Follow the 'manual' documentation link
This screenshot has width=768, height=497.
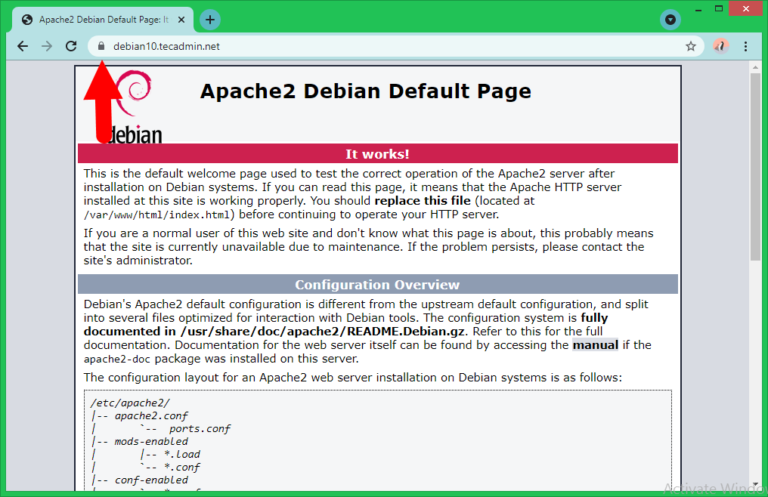coord(596,345)
